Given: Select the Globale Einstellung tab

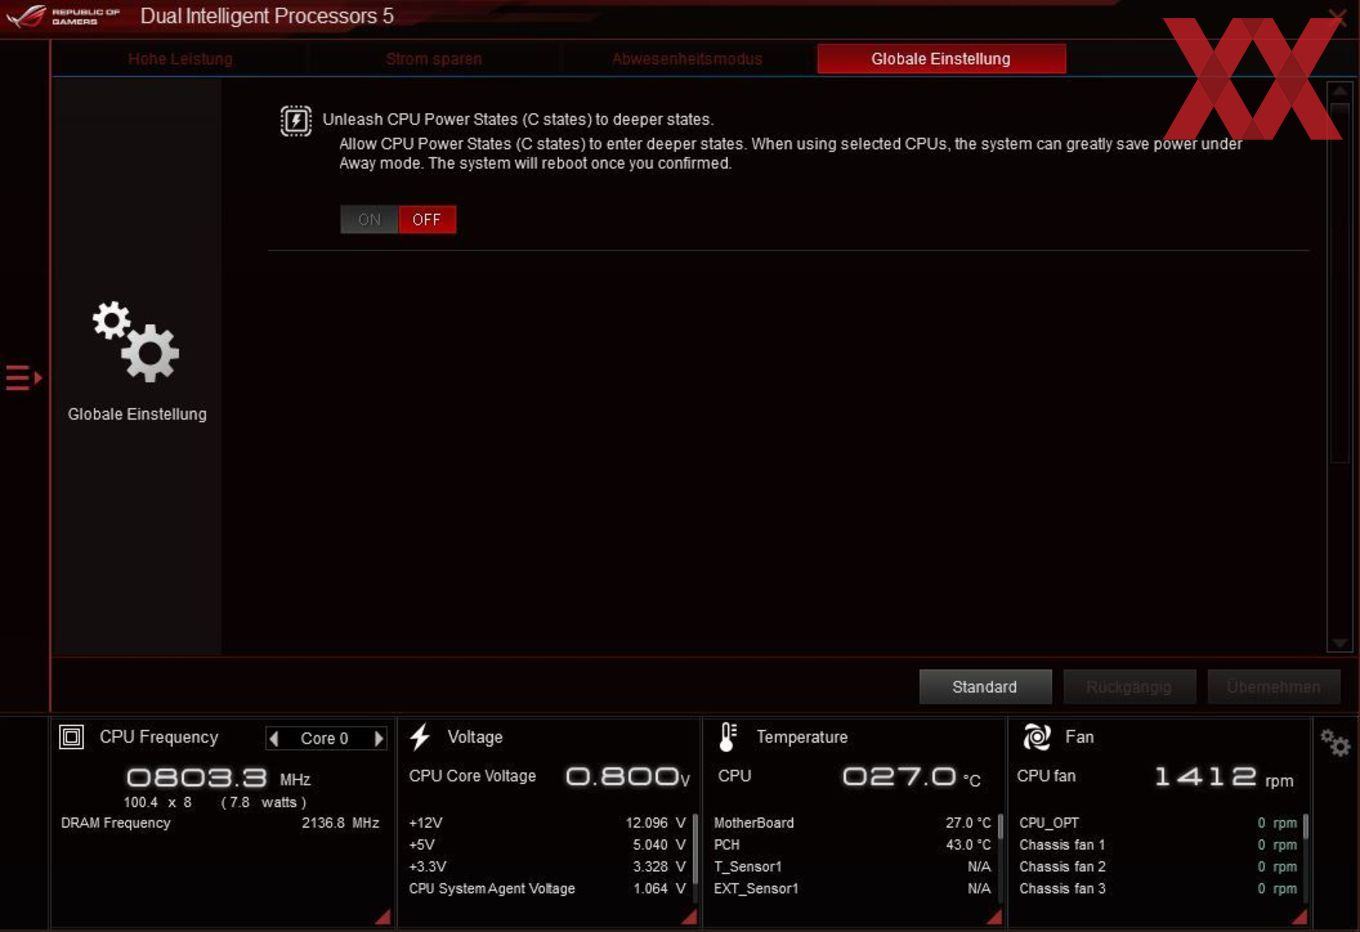Looking at the screenshot, I should [x=941, y=59].
